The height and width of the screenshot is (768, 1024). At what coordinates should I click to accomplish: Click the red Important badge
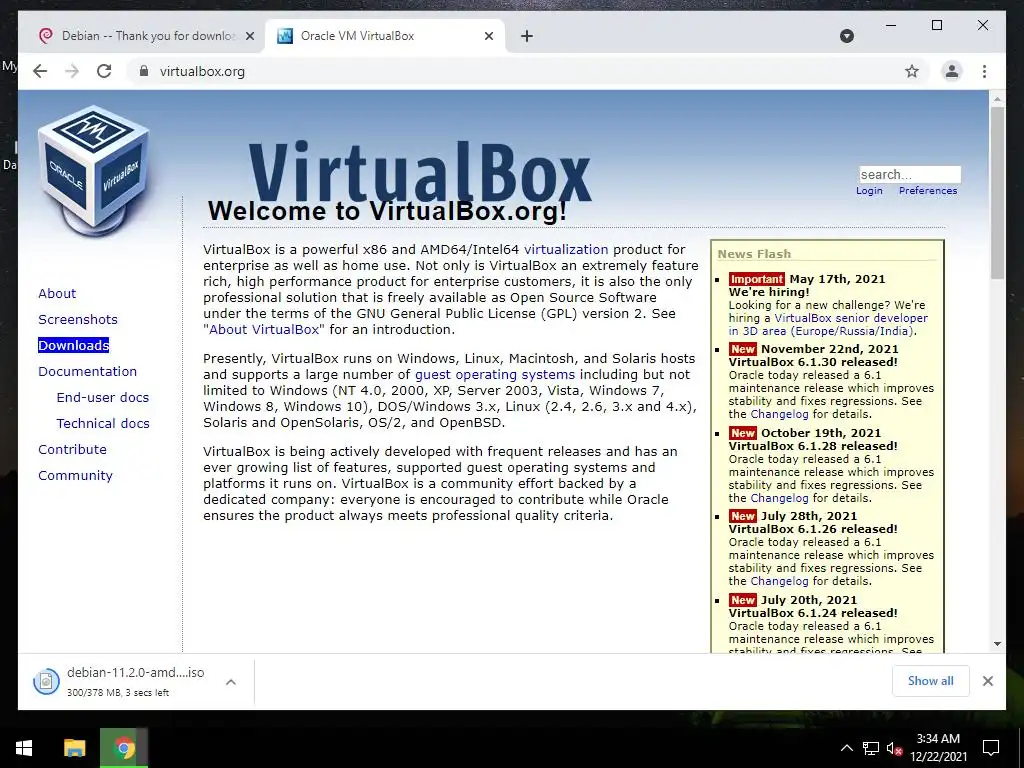[756, 279]
